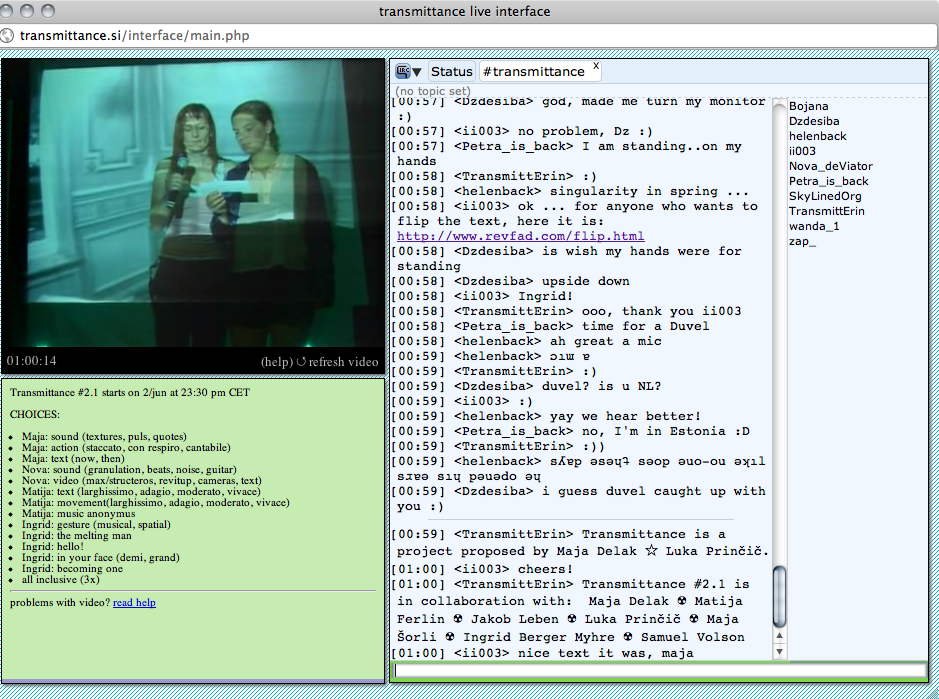
Task: Click the chat scrollbar up arrow
Action: [x=779, y=636]
